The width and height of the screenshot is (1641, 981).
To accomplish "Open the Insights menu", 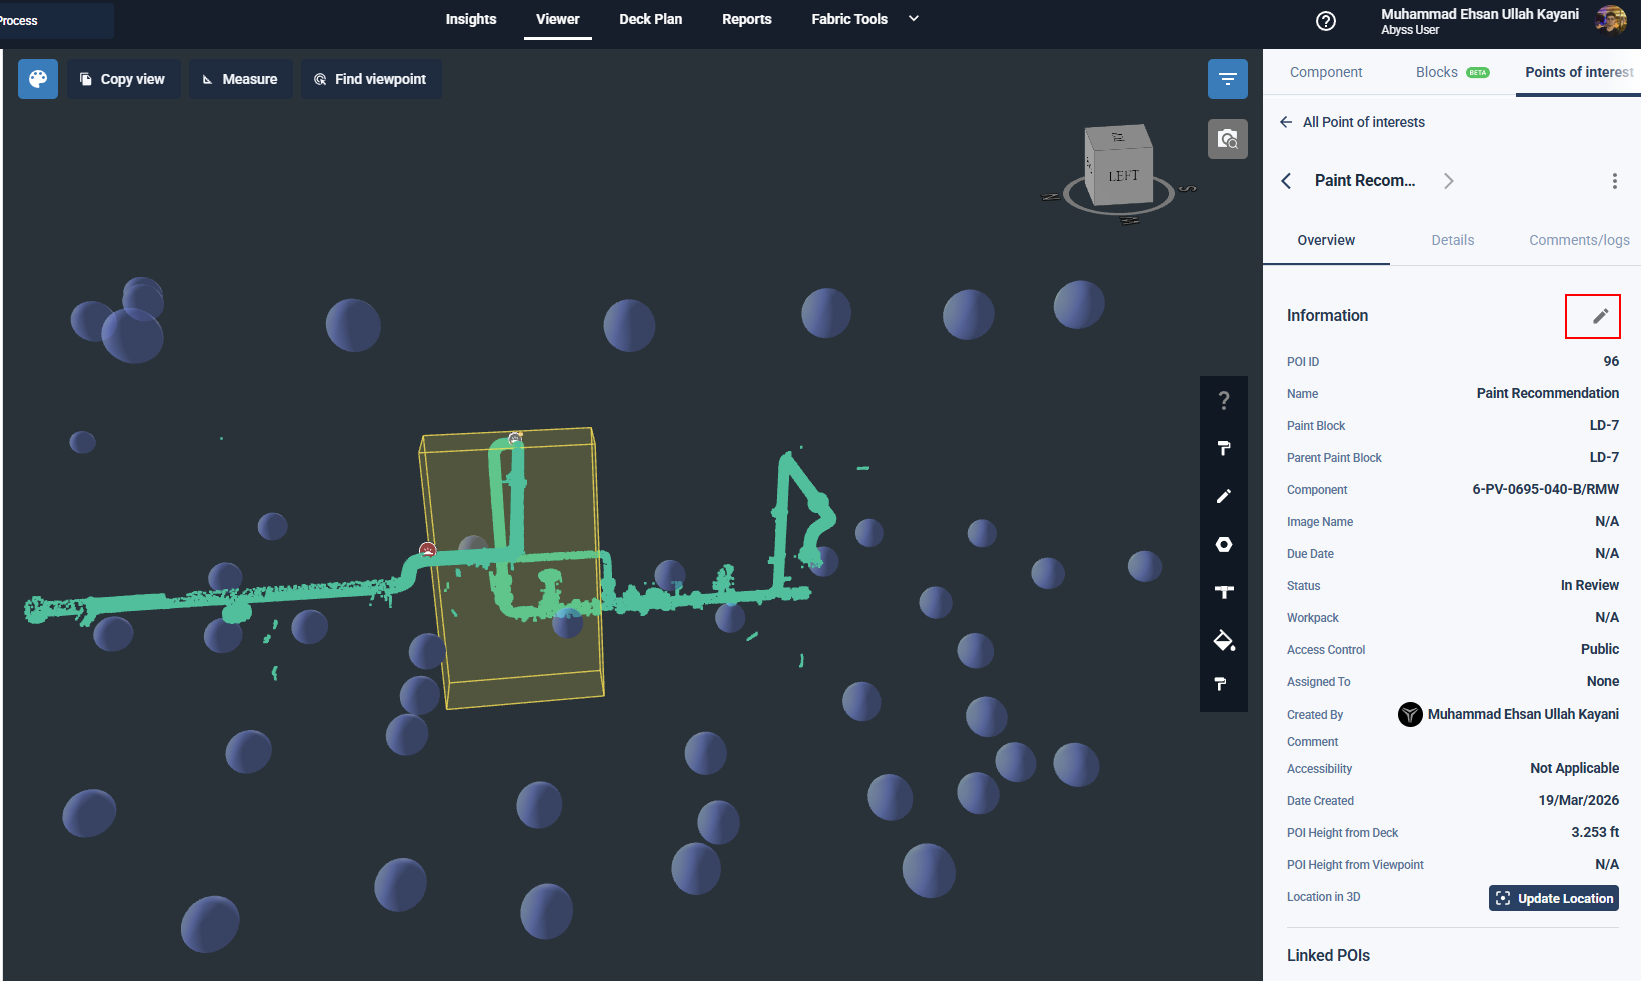I will coord(470,19).
